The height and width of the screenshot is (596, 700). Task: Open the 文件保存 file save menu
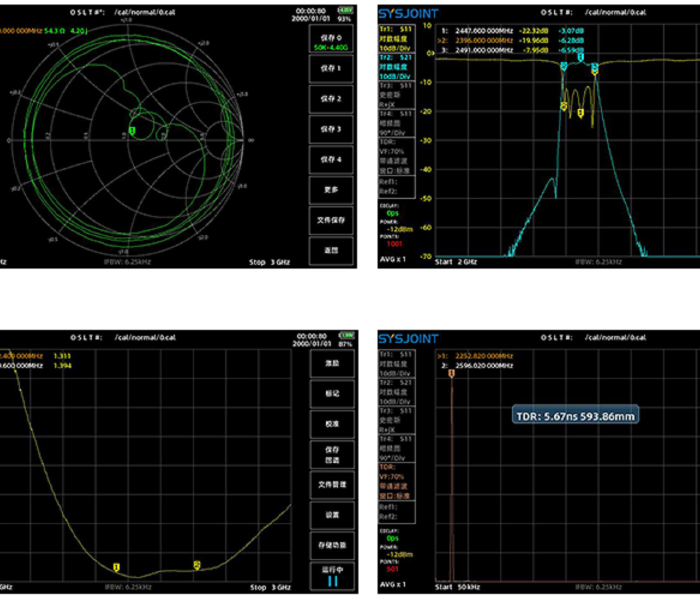click(331, 220)
